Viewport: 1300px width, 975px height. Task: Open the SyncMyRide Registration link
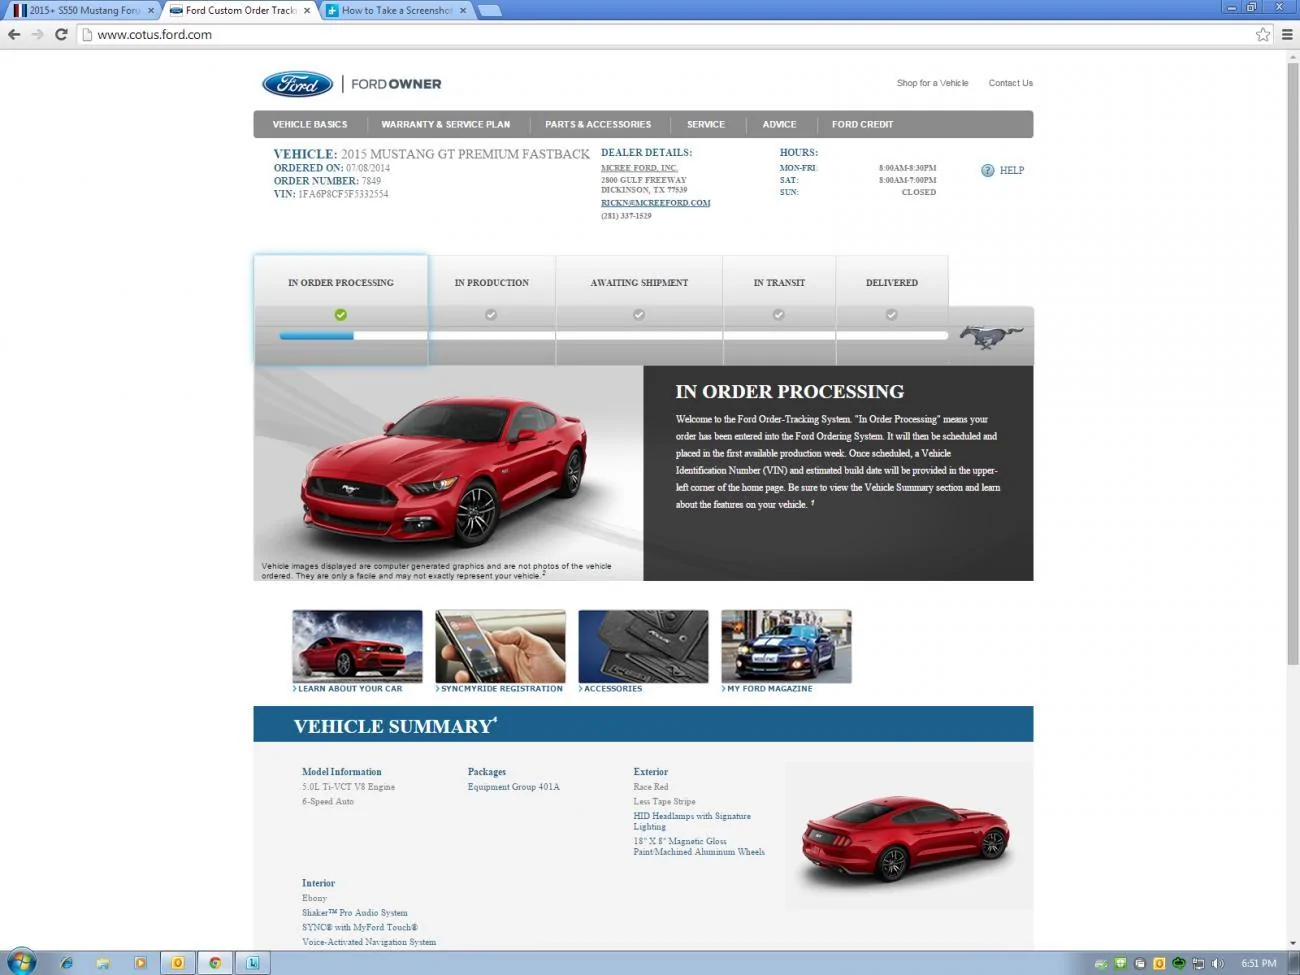[500, 689]
